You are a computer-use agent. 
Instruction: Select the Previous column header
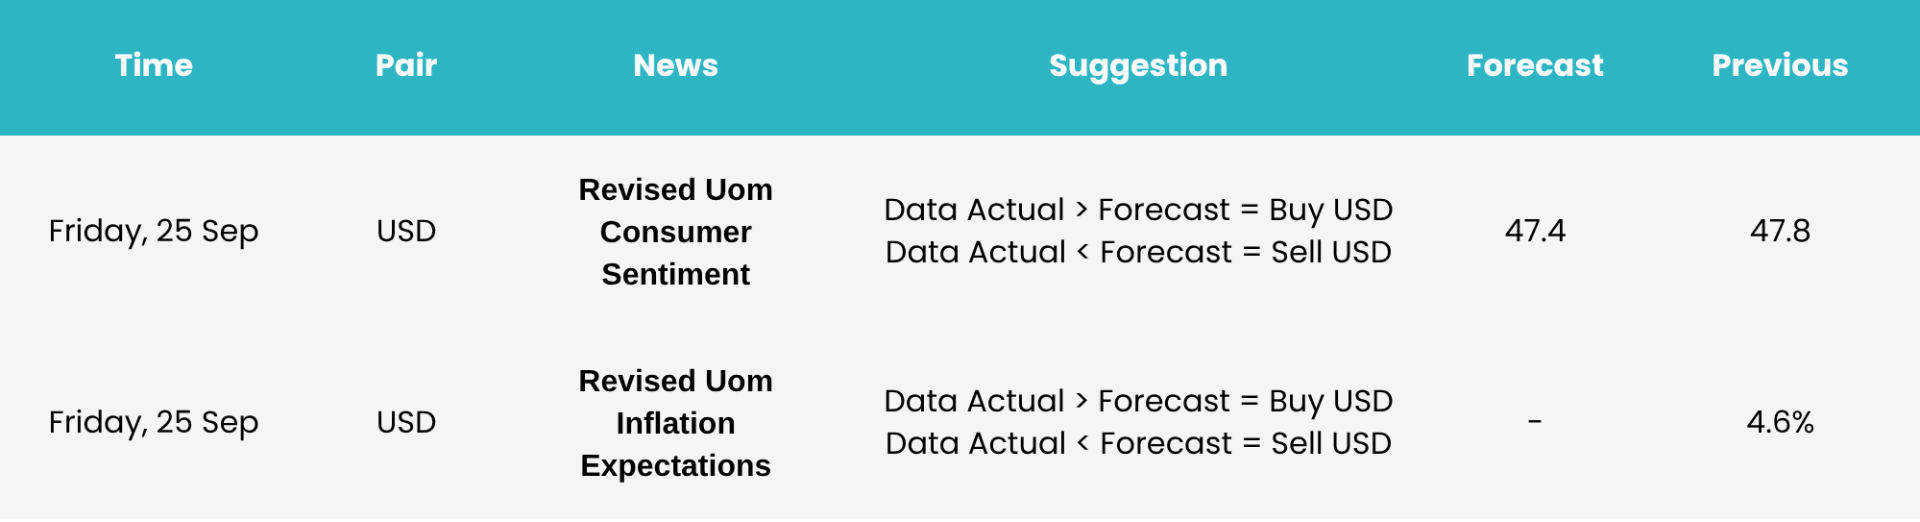(x=1780, y=65)
